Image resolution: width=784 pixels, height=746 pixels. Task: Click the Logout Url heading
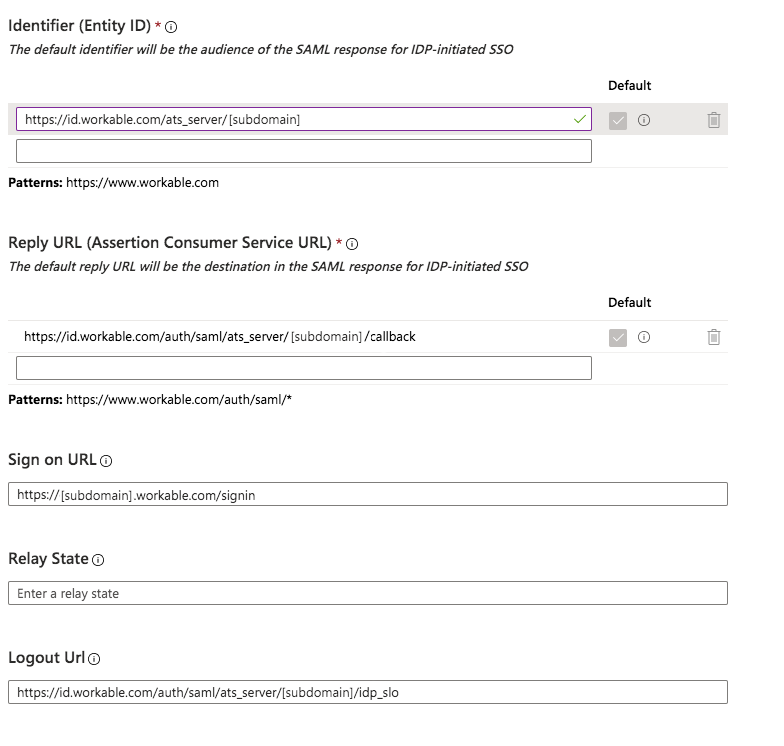tap(46, 658)
